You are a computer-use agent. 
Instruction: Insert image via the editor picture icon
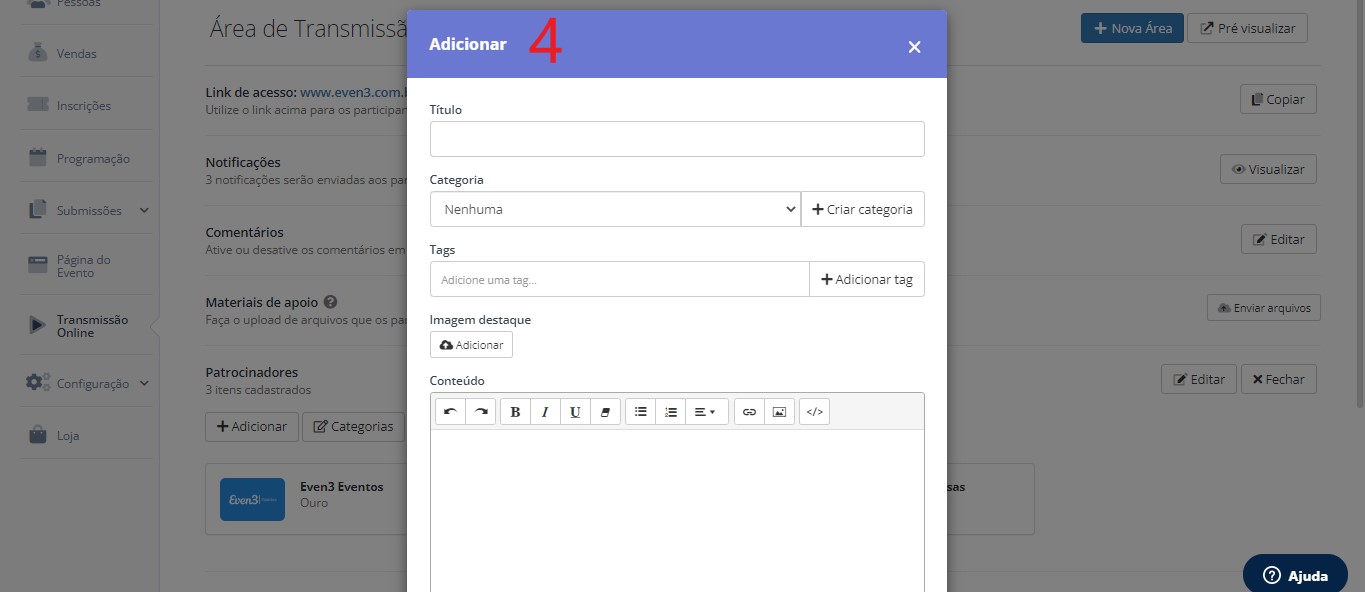click(780, 412)
